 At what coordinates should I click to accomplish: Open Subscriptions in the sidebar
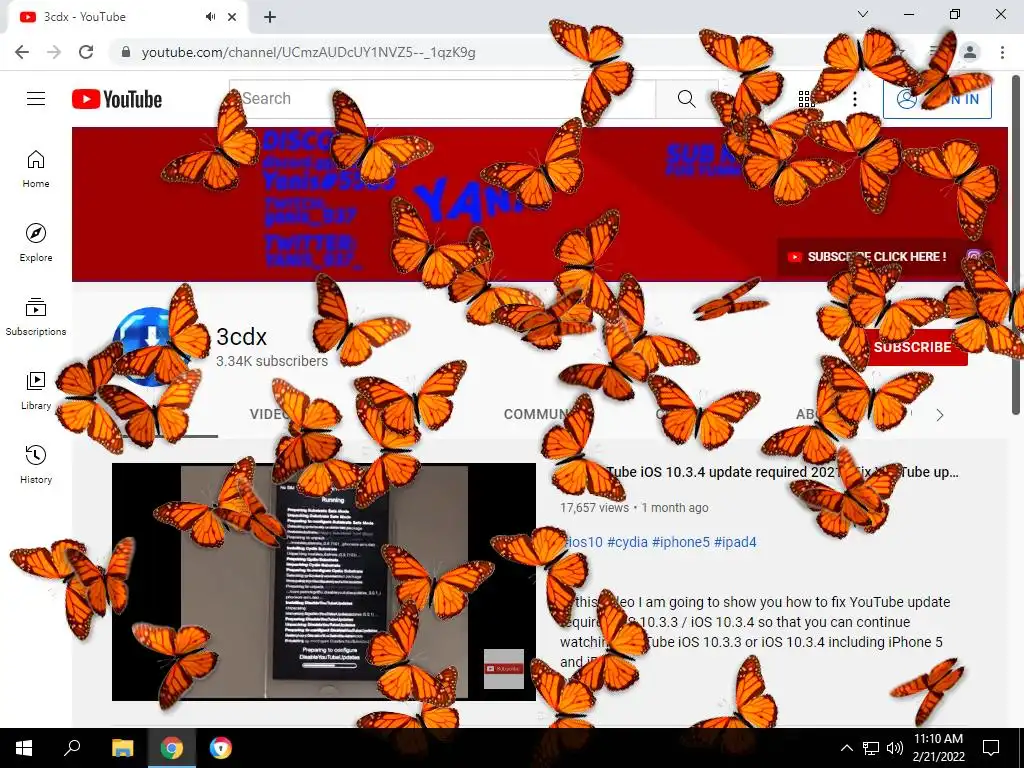(36, 317)
